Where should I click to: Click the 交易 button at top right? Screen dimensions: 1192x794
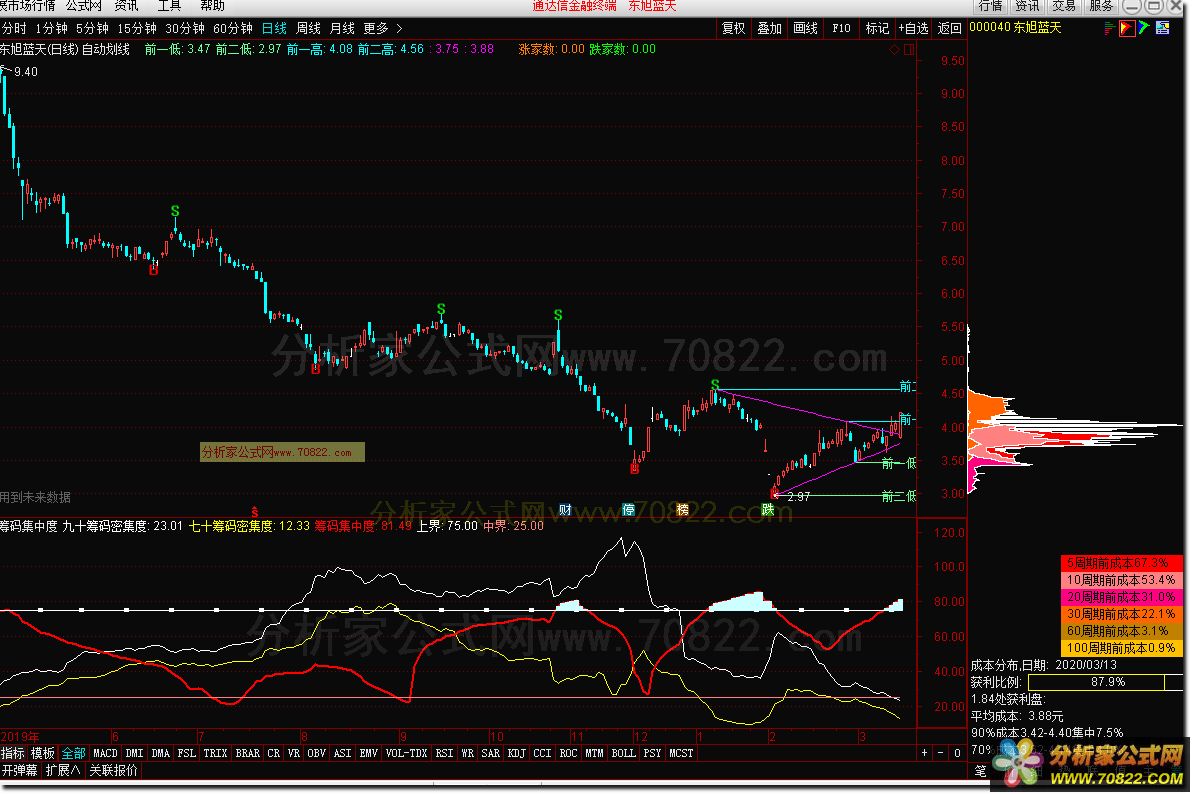coord(1064,6)
